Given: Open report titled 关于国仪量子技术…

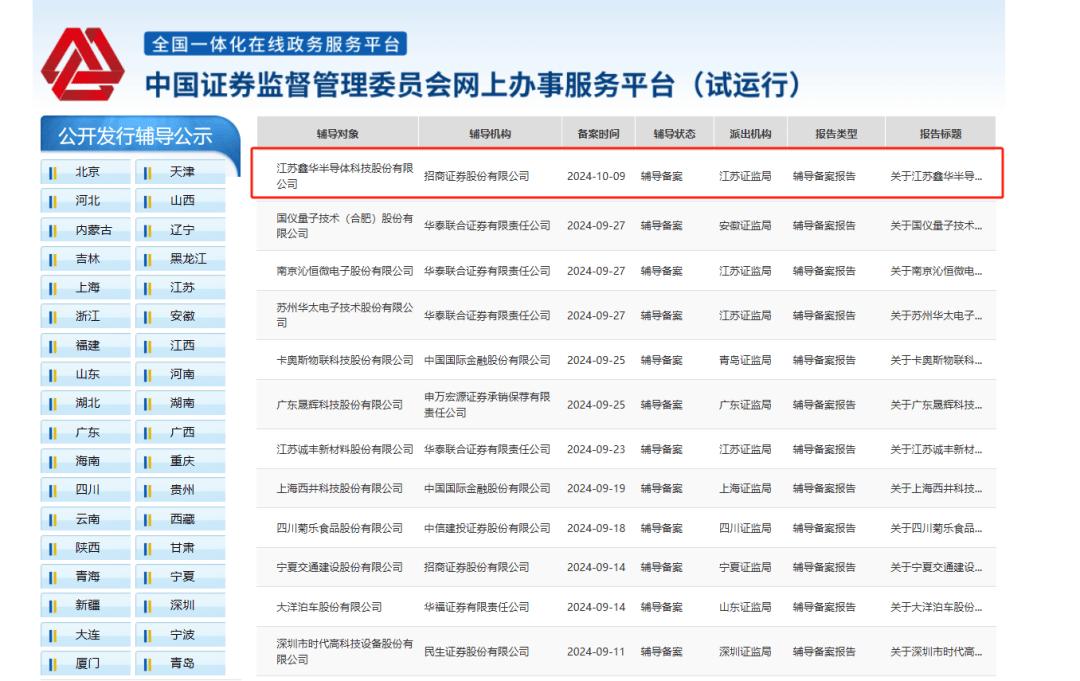Looking at the screenshot, I should pyautogui.click(x=936, y=226).
